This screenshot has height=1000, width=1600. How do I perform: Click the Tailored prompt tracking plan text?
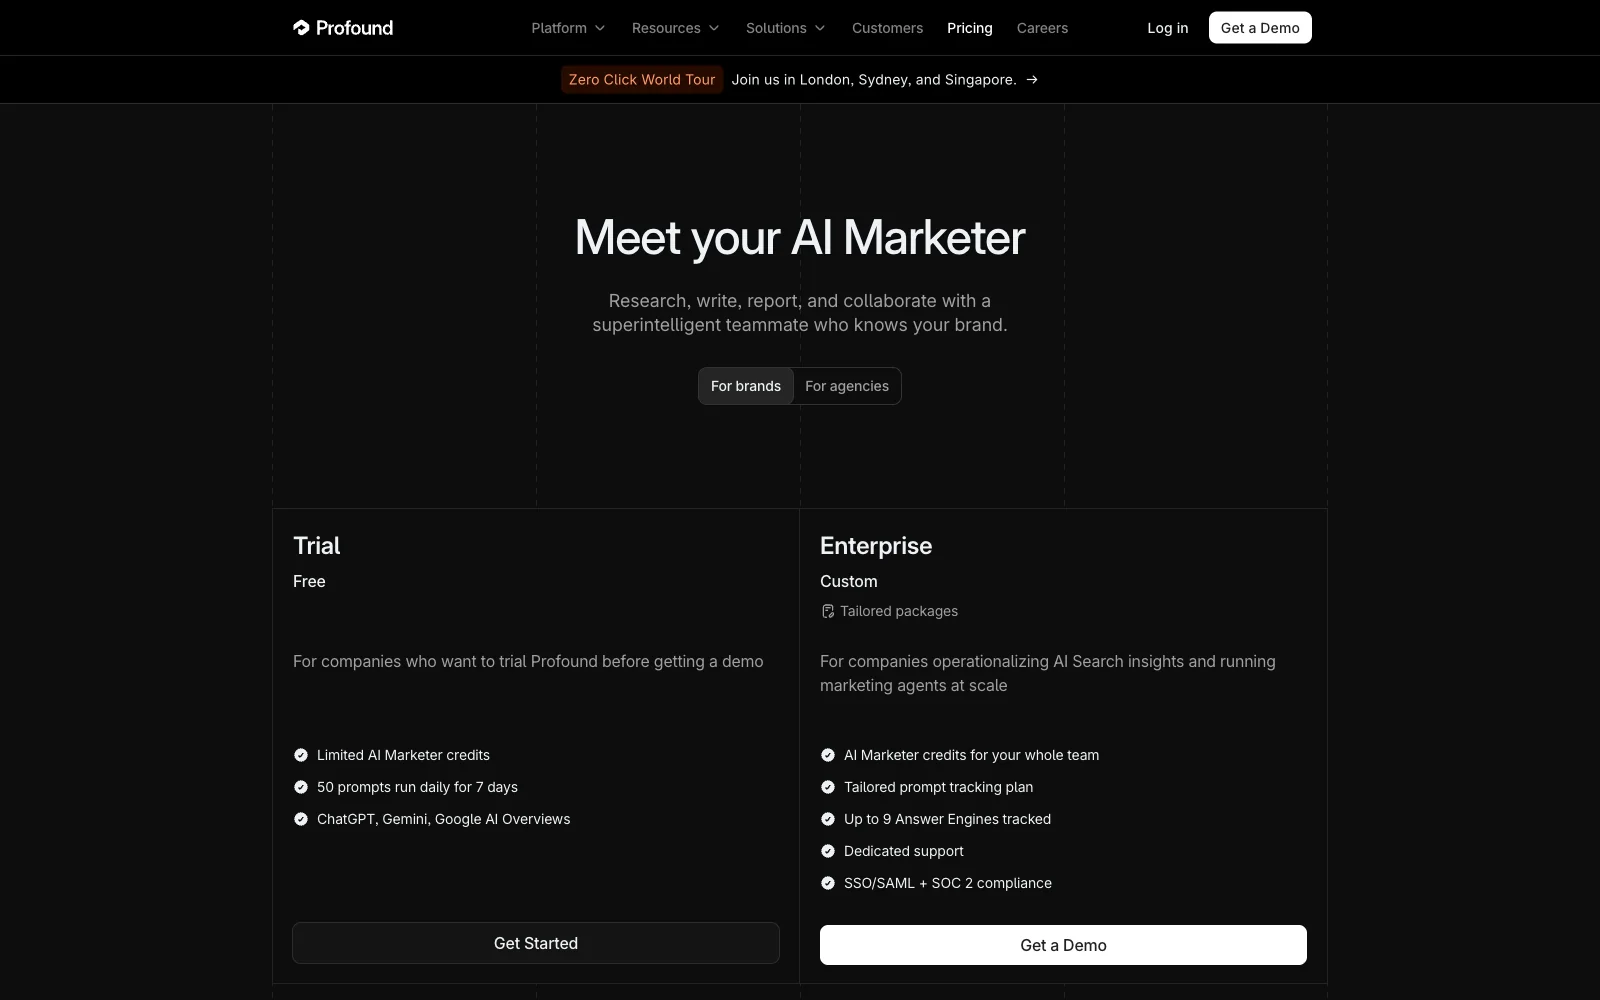tap(938, 787)
